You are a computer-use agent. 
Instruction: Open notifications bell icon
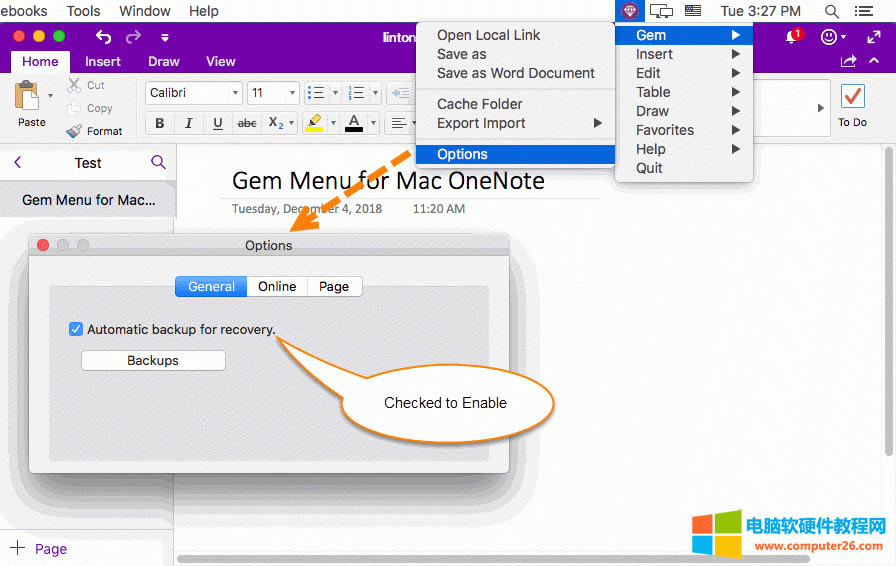[792, 37]
